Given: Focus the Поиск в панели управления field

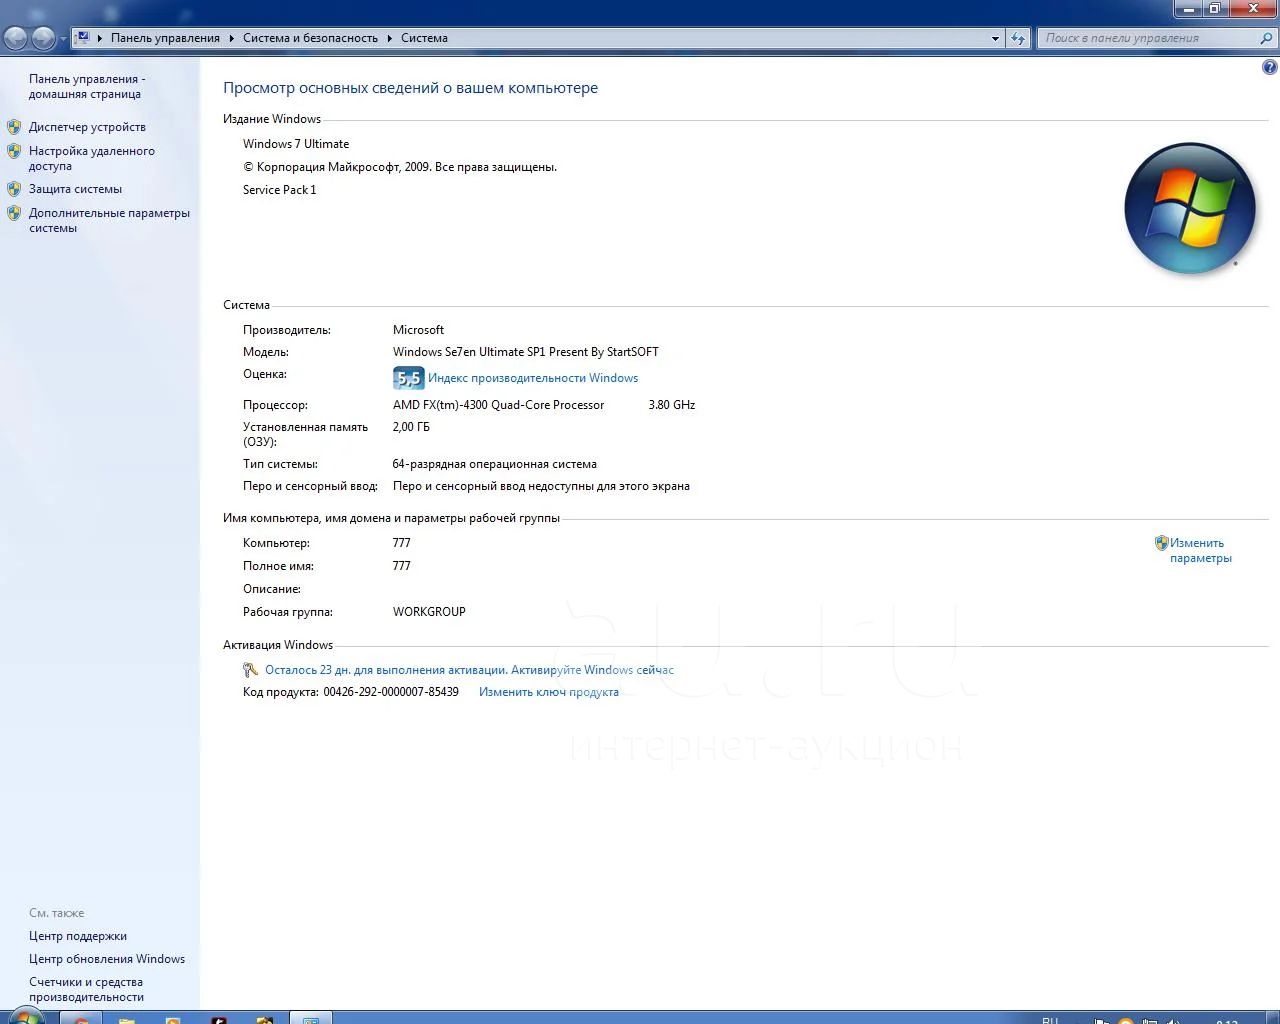Looking at the screenshot, I should tap(1147, 38).
